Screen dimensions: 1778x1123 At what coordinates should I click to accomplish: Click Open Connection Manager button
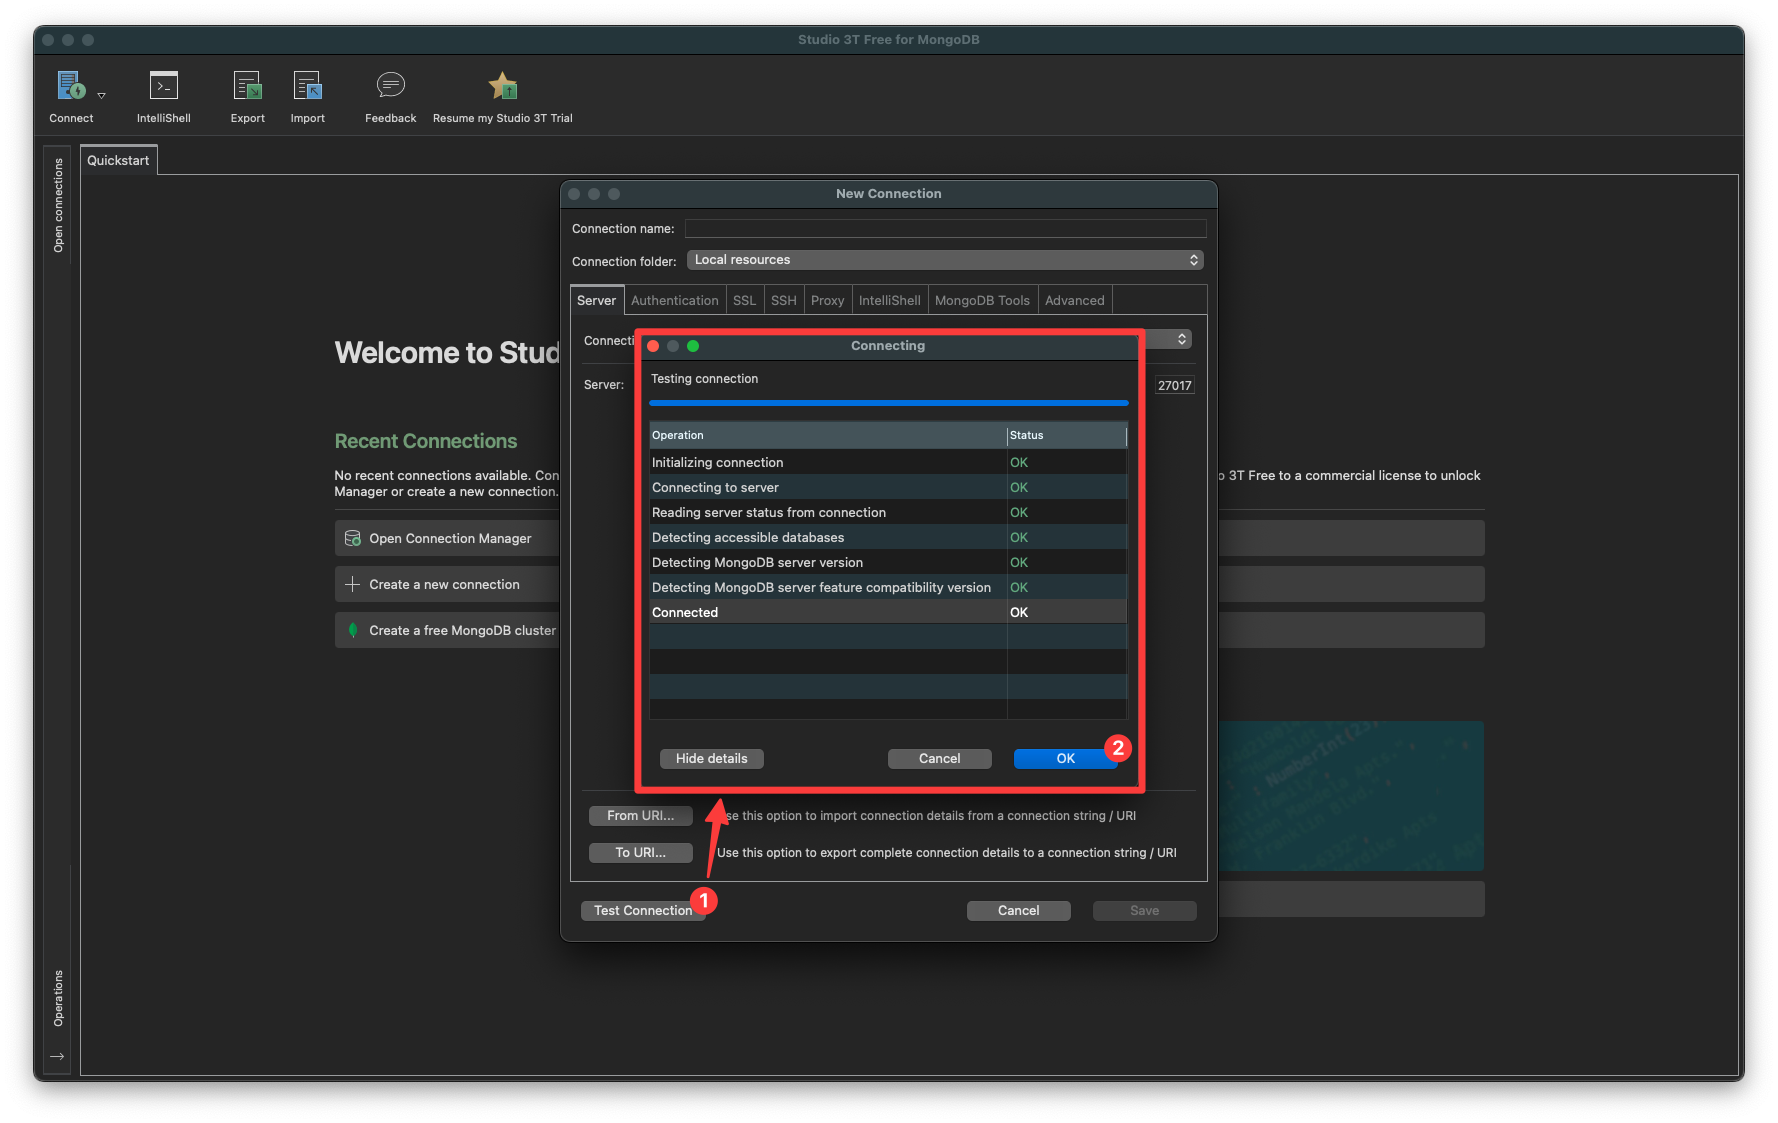tap(448, 538)
